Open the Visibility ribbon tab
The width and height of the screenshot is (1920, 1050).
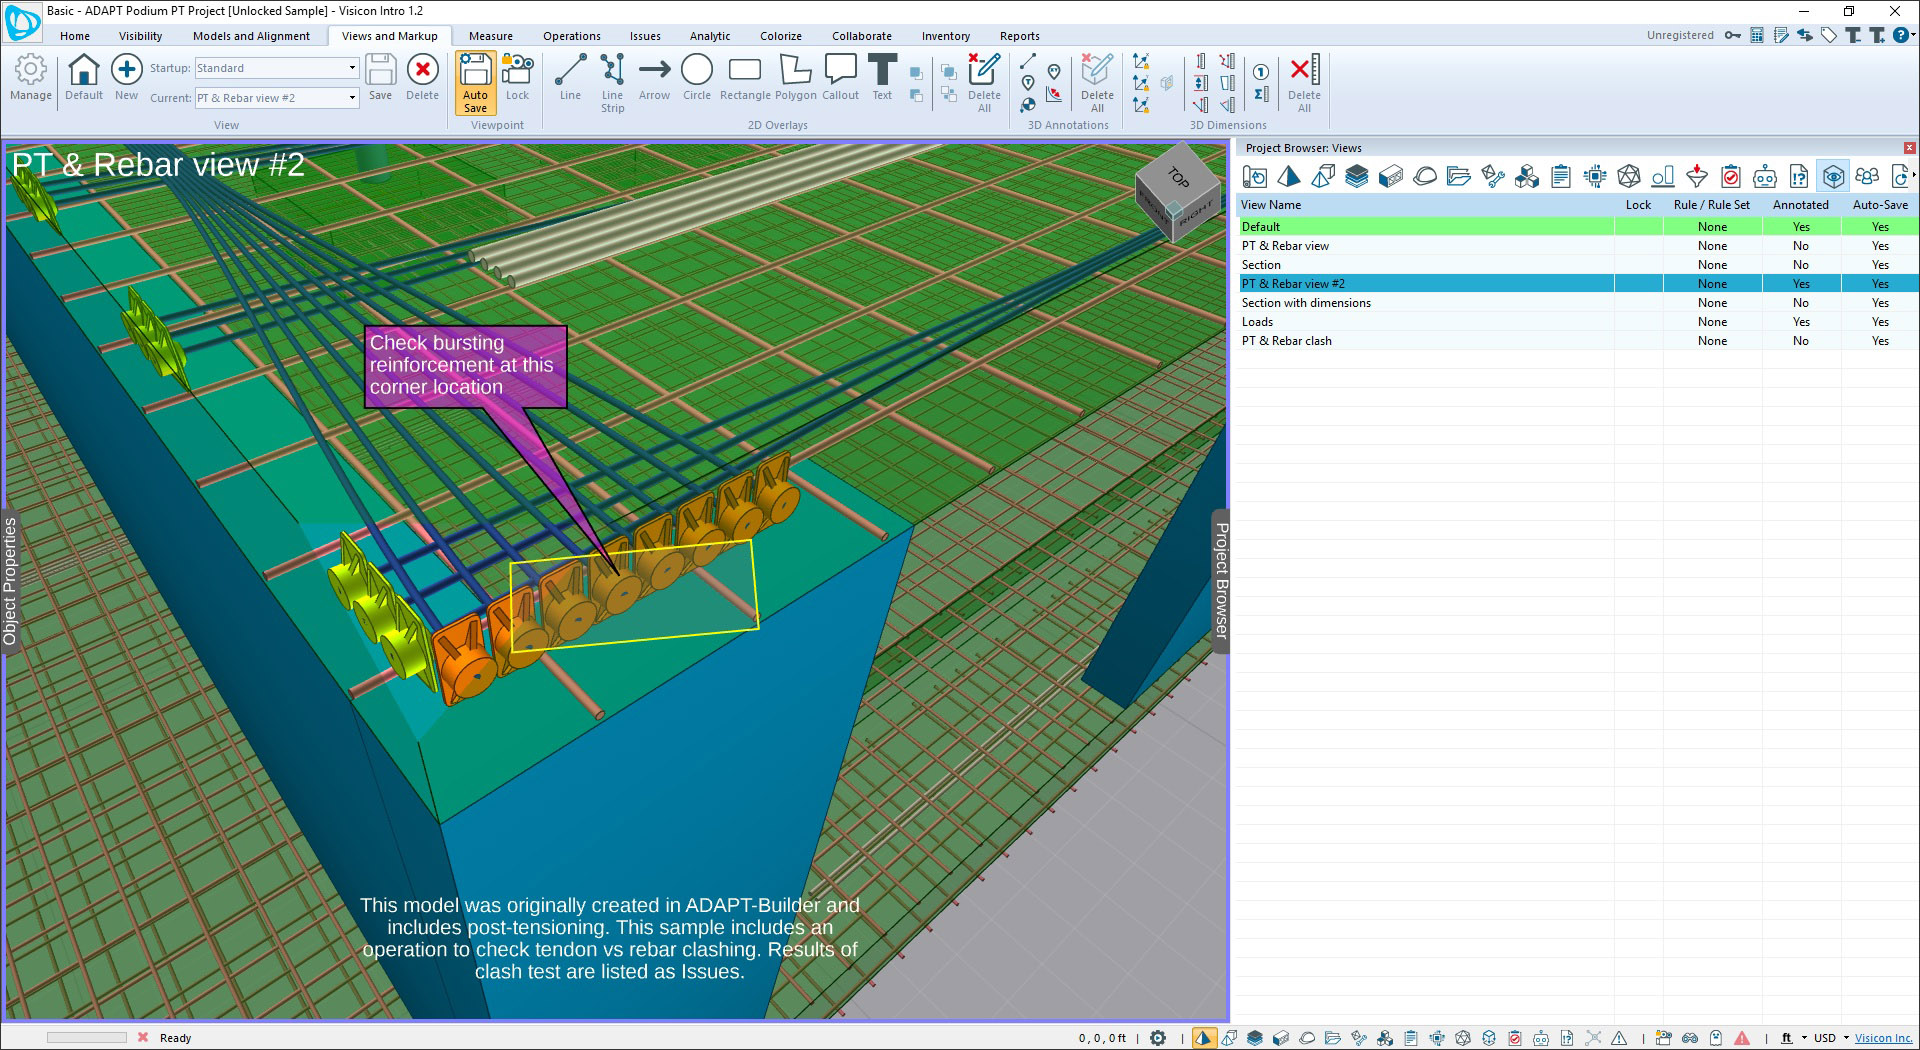tap(140, 36)
